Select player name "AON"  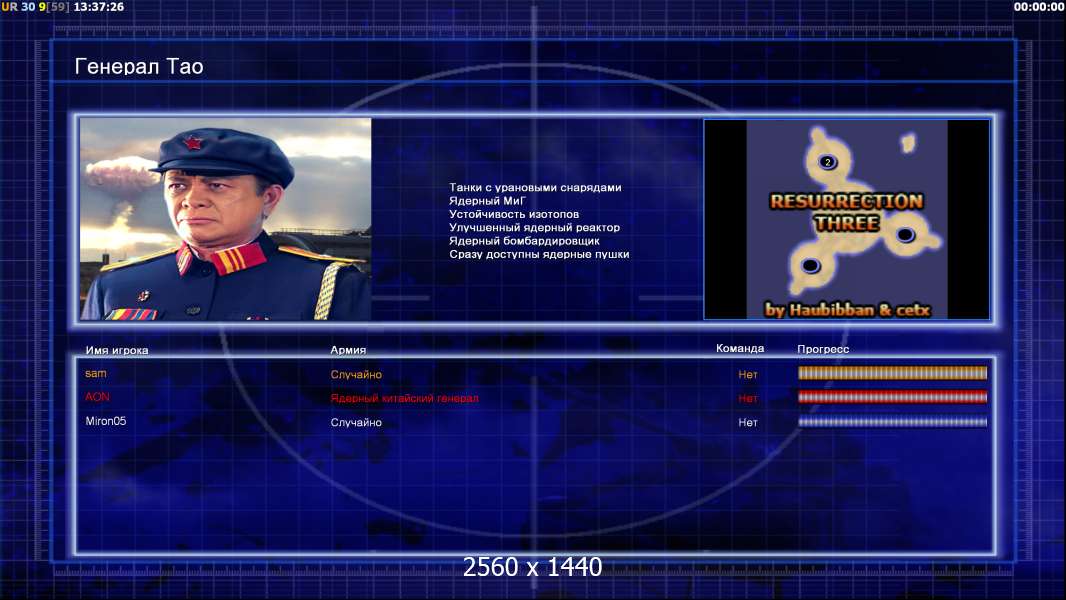click(x=97, y=397)
